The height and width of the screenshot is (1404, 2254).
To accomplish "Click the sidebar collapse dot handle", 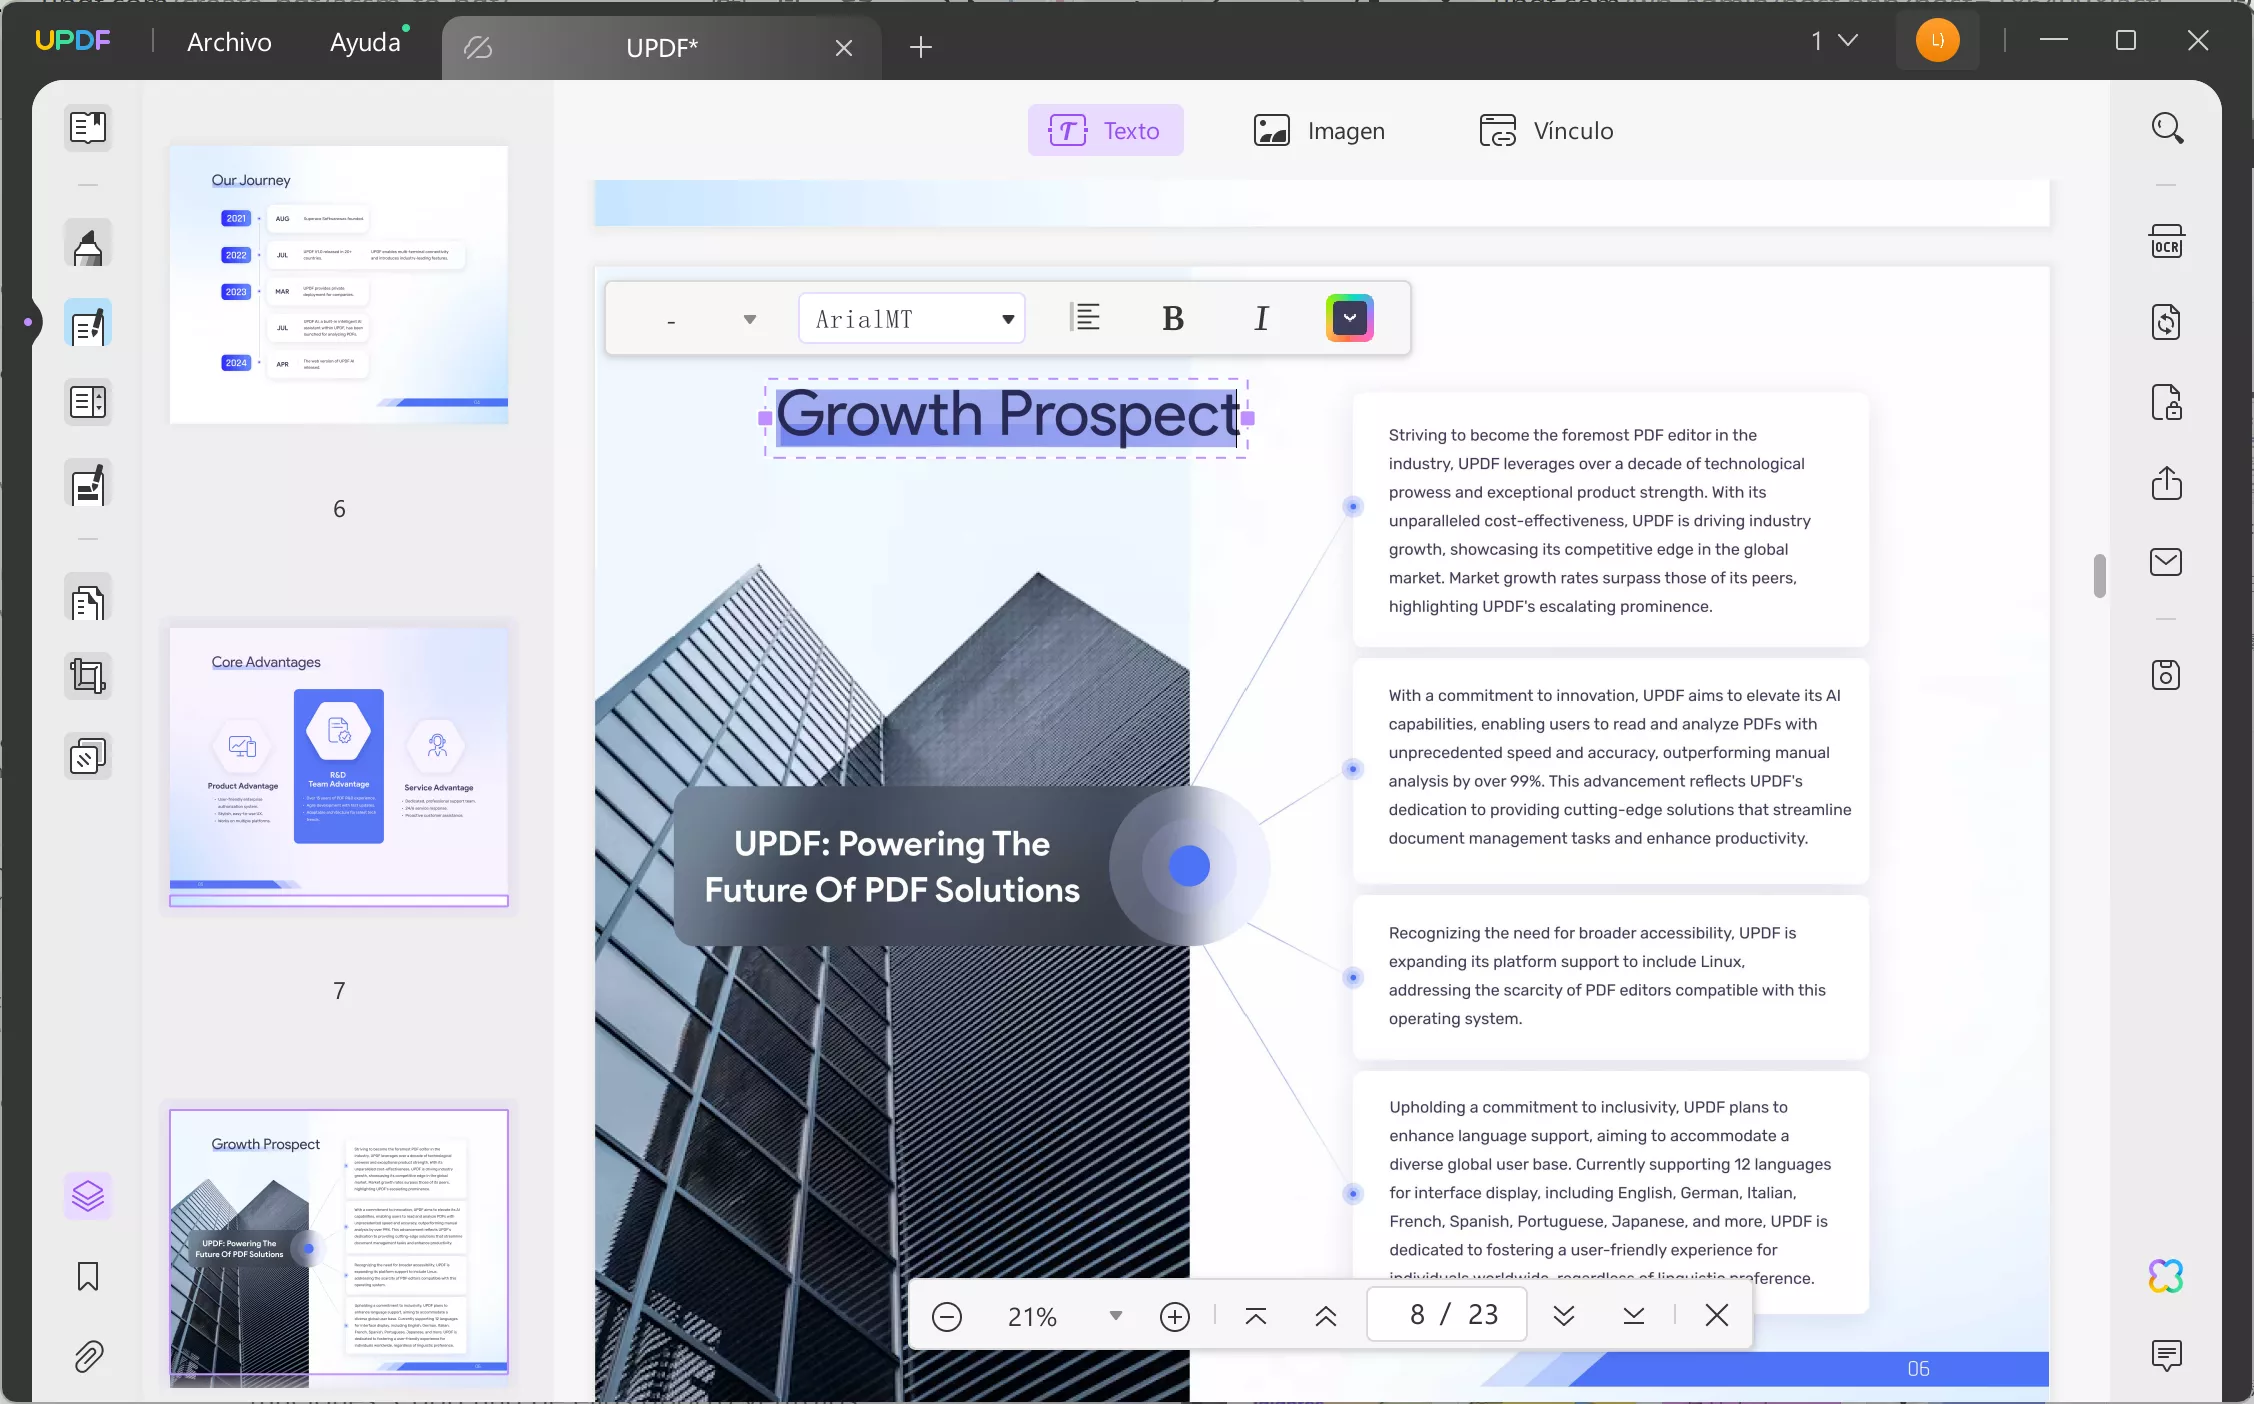I will tap(28, 322).
